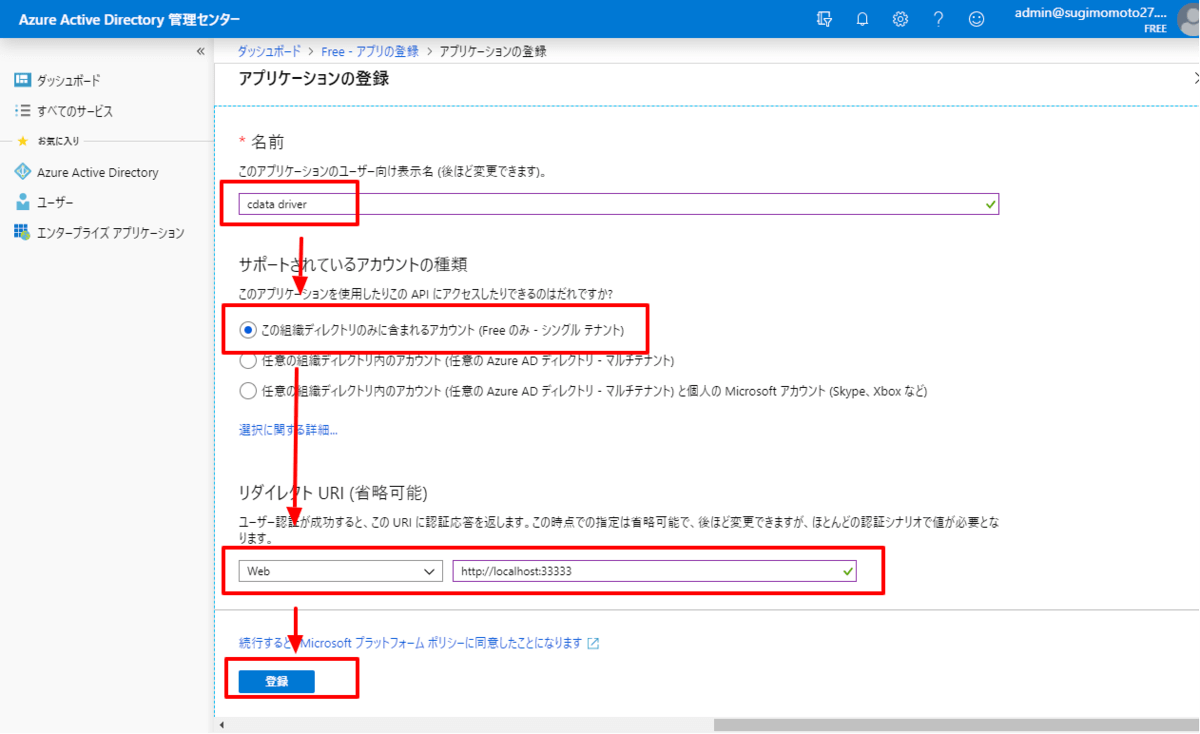Click the redirect URI localhost input field
The width and height of the screenshot is (1200, 734).
click(655, 571)
